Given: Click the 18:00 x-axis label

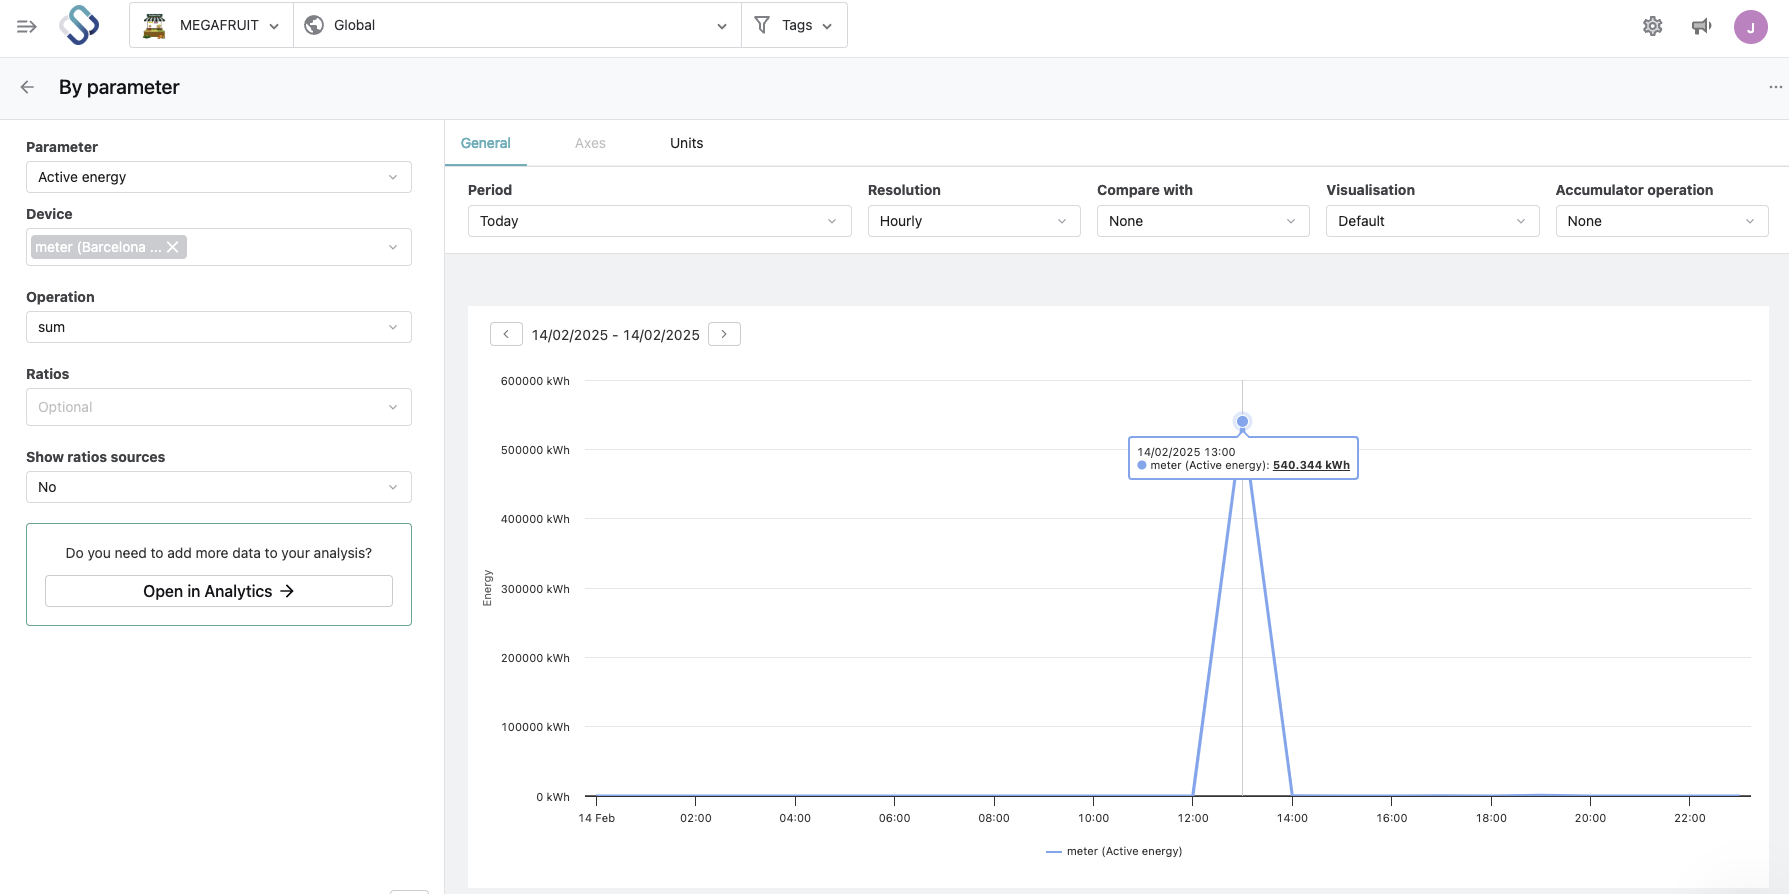Looking at the screenshot, I should click(x=1491, y=818).
